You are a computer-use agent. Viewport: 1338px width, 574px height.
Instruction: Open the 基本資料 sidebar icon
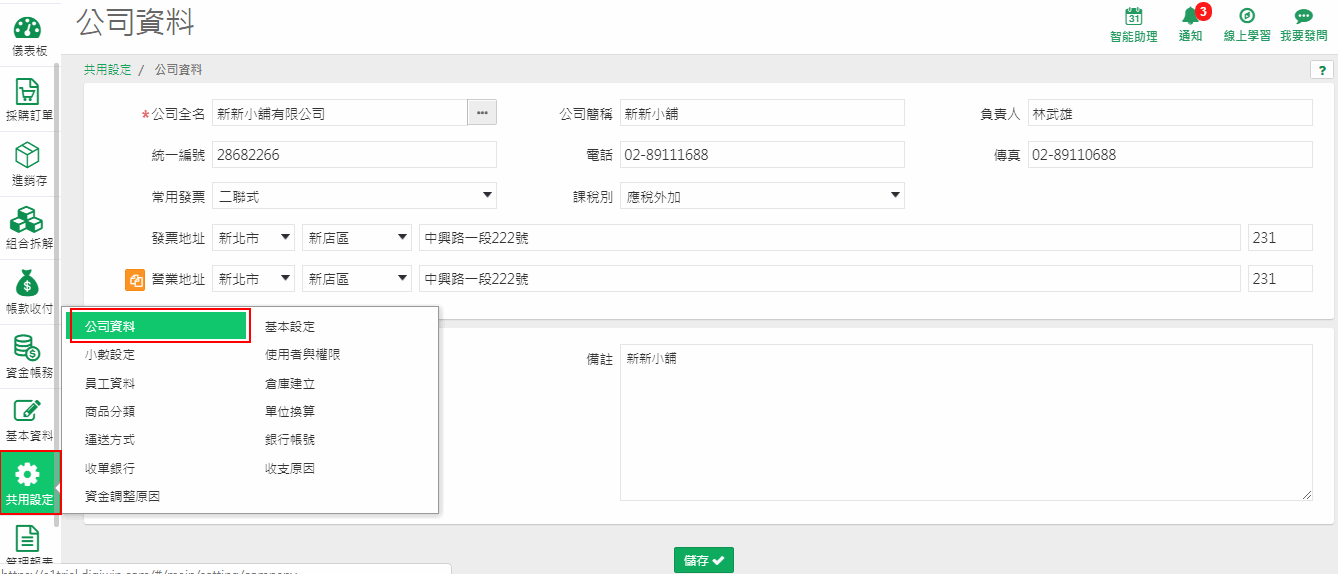28,413
